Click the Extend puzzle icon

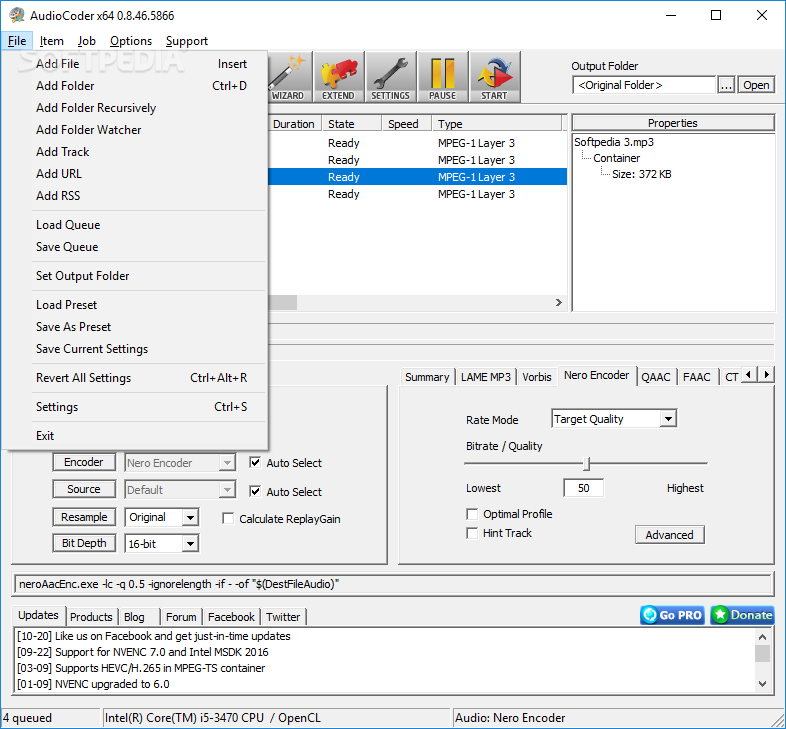click(338, 77)
